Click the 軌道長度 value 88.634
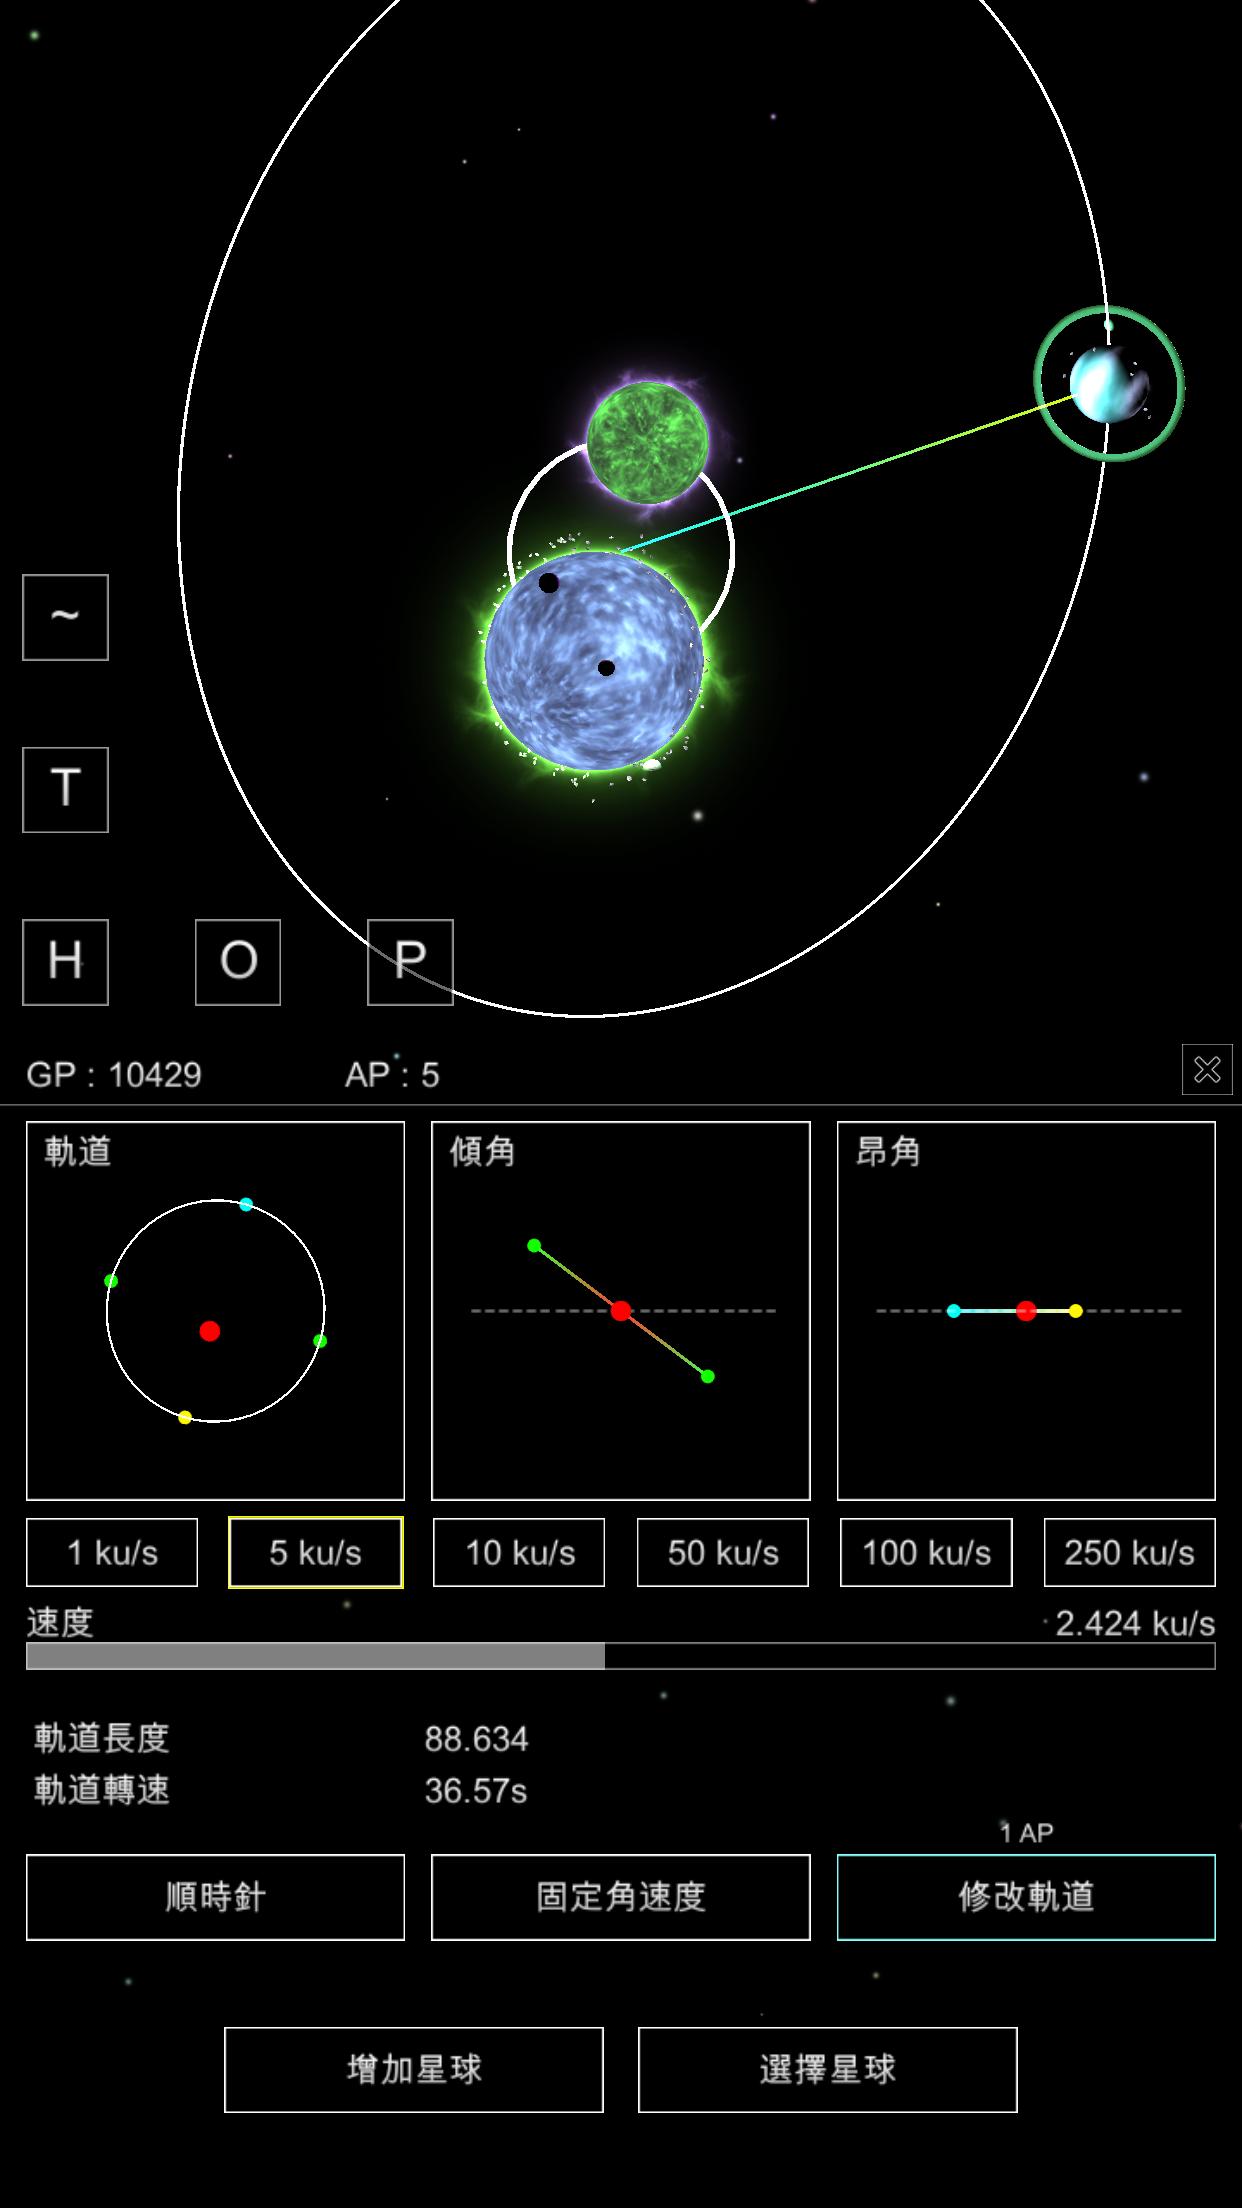The image size is (1242, 2208). tap(476, 1739)
